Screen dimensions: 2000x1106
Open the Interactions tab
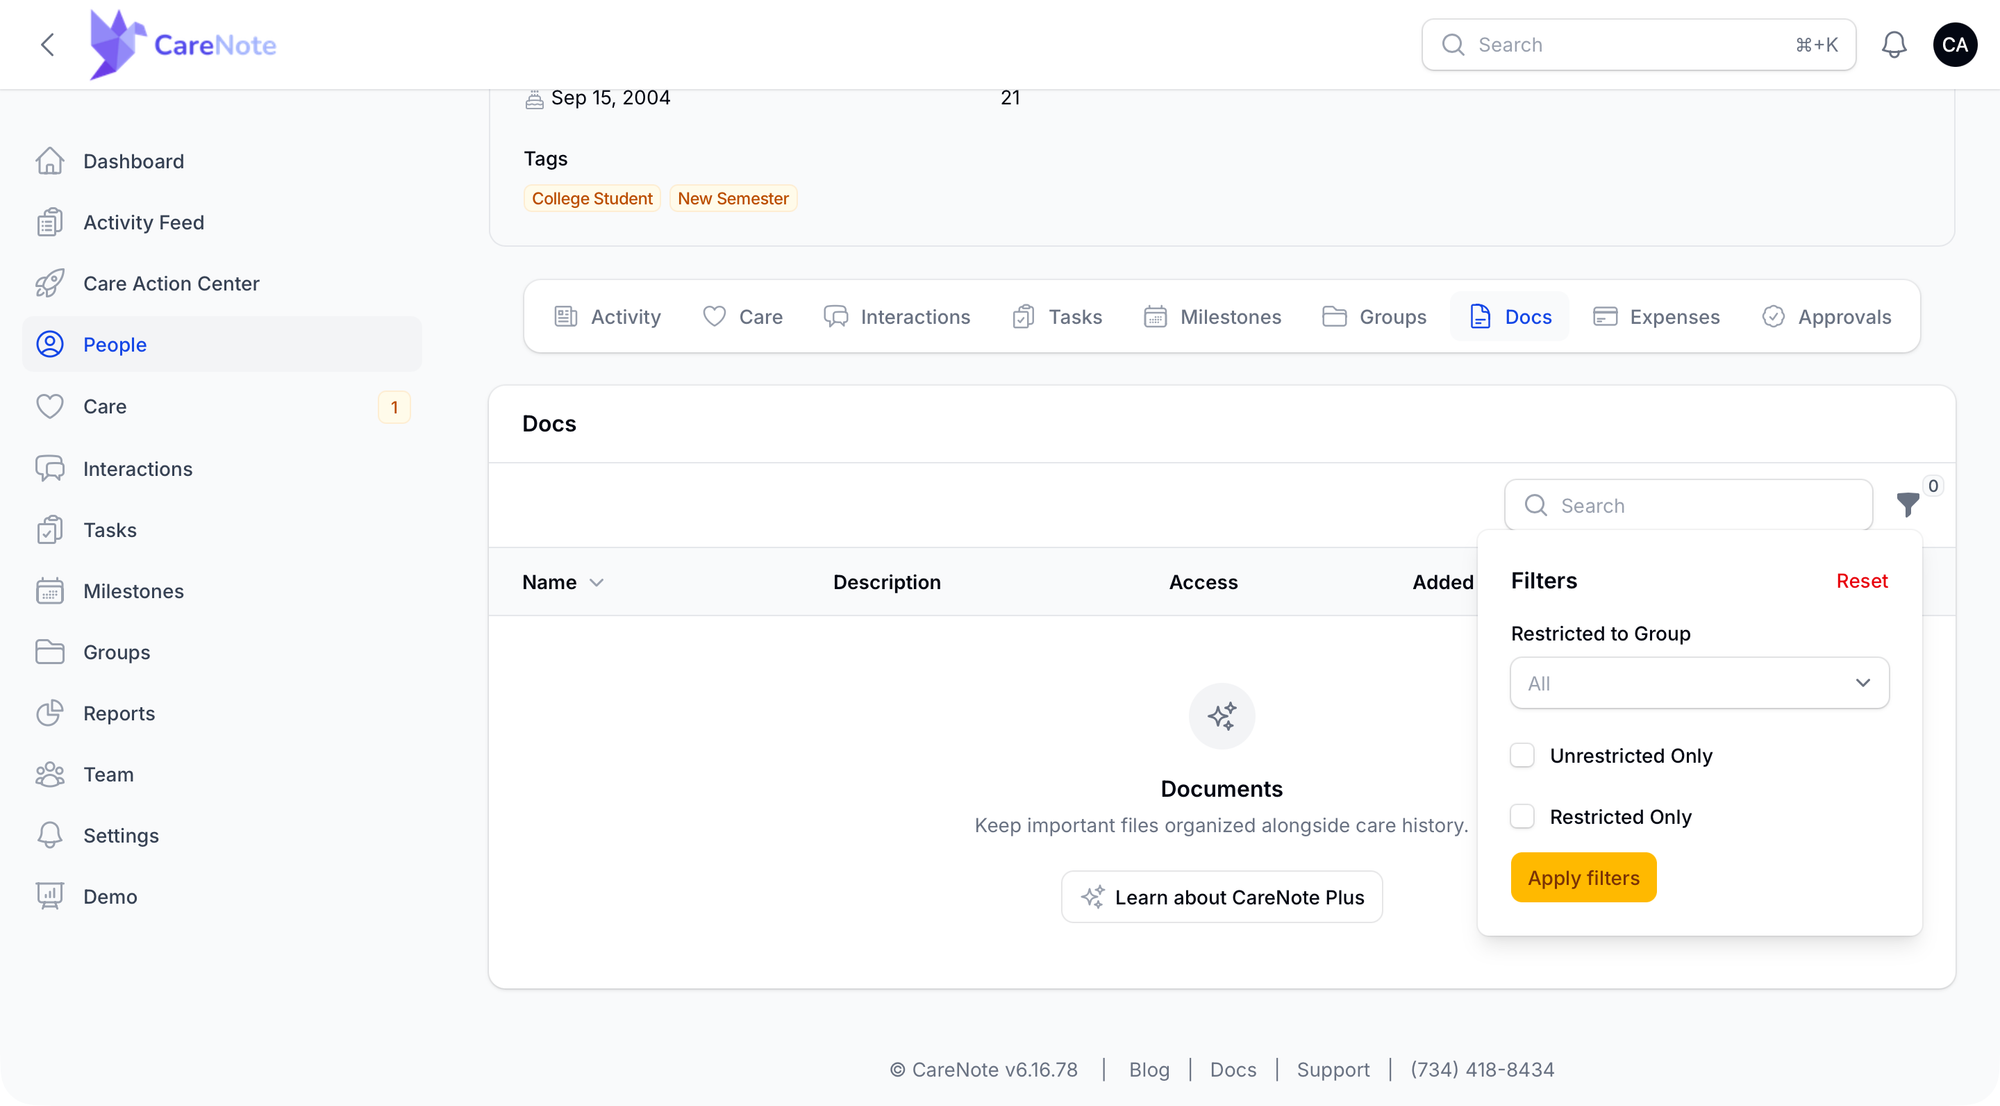[897, 317]
